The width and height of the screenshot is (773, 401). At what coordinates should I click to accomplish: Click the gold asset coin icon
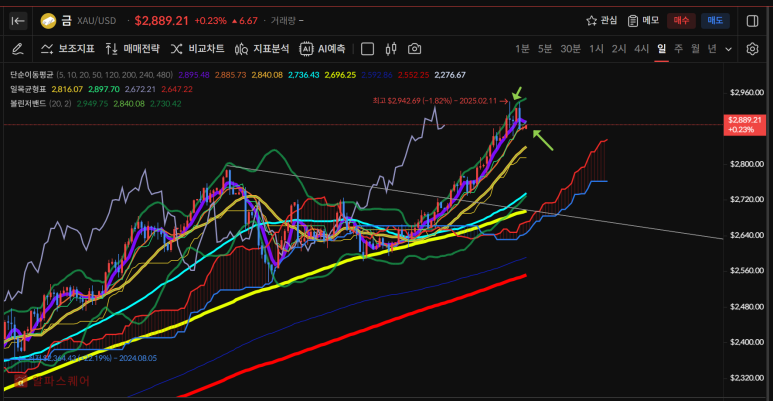click(48, 21)
